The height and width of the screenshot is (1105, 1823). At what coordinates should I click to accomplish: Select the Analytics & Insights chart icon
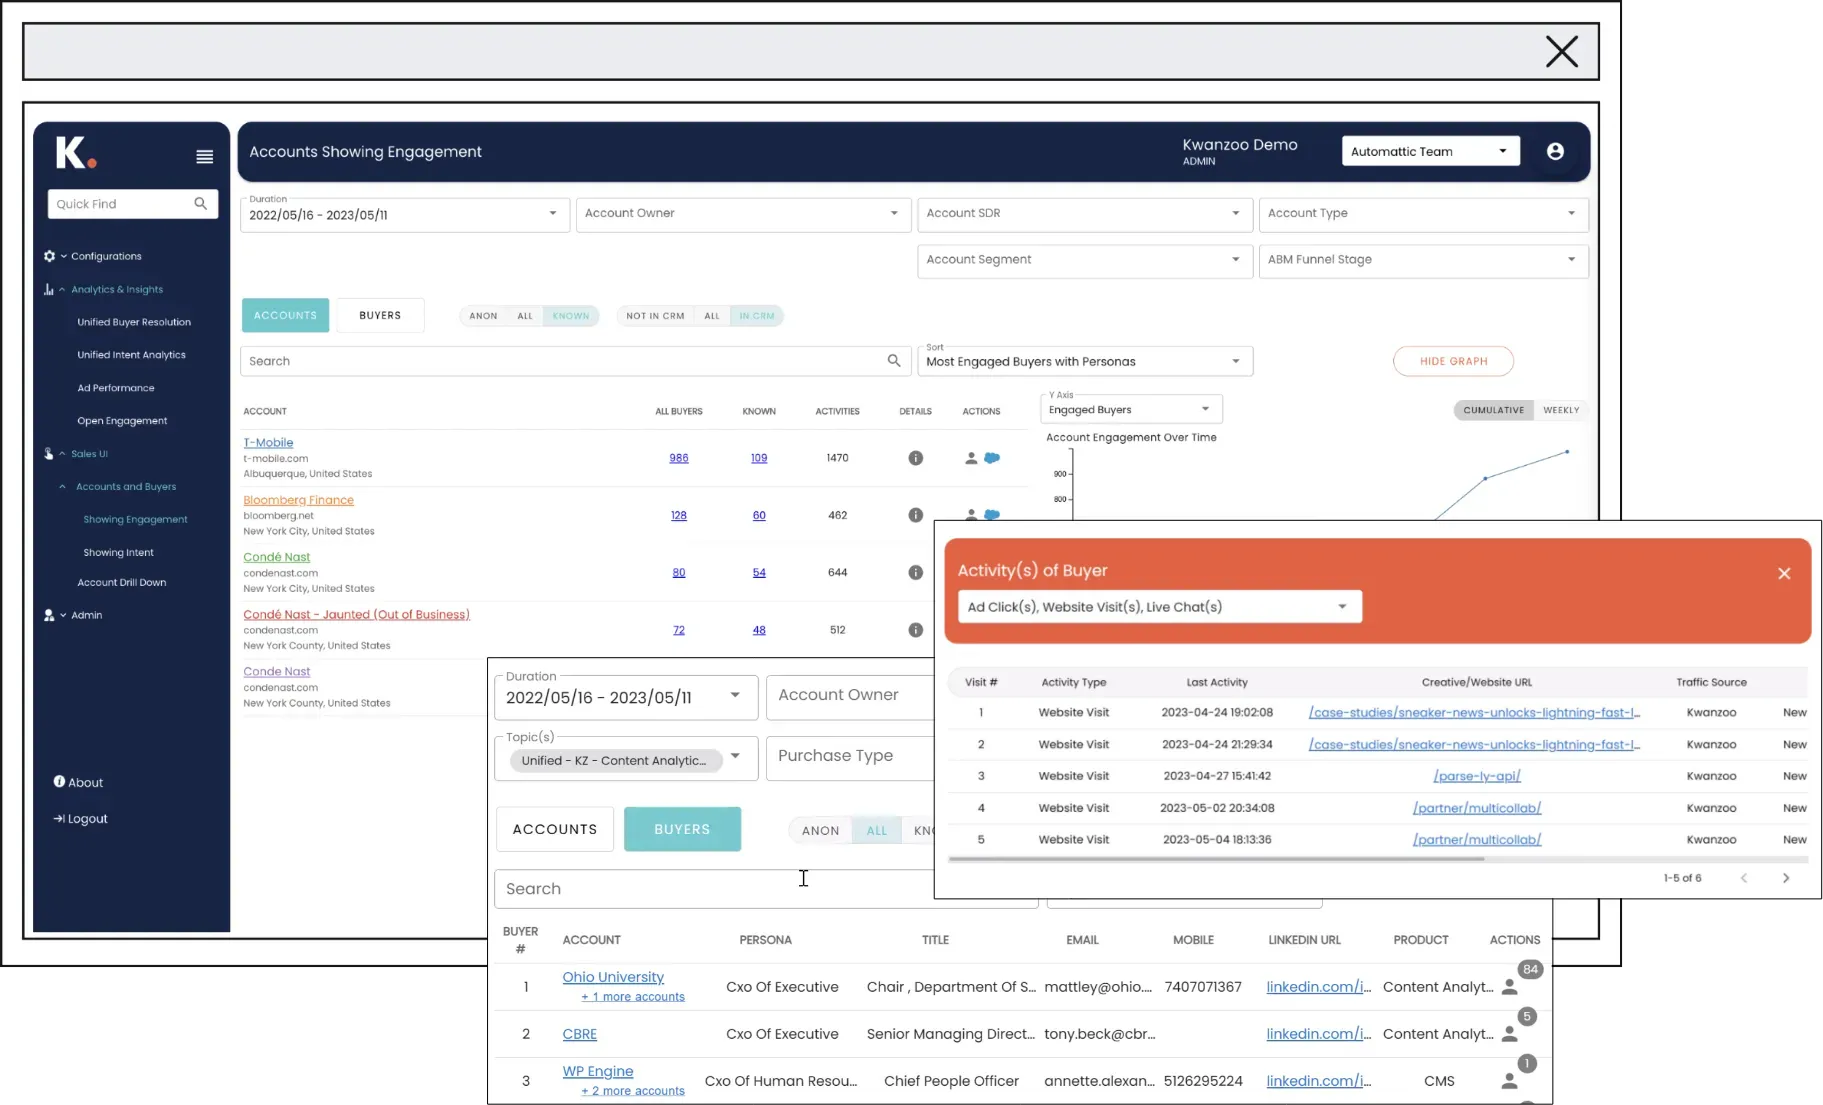point(48,289)
